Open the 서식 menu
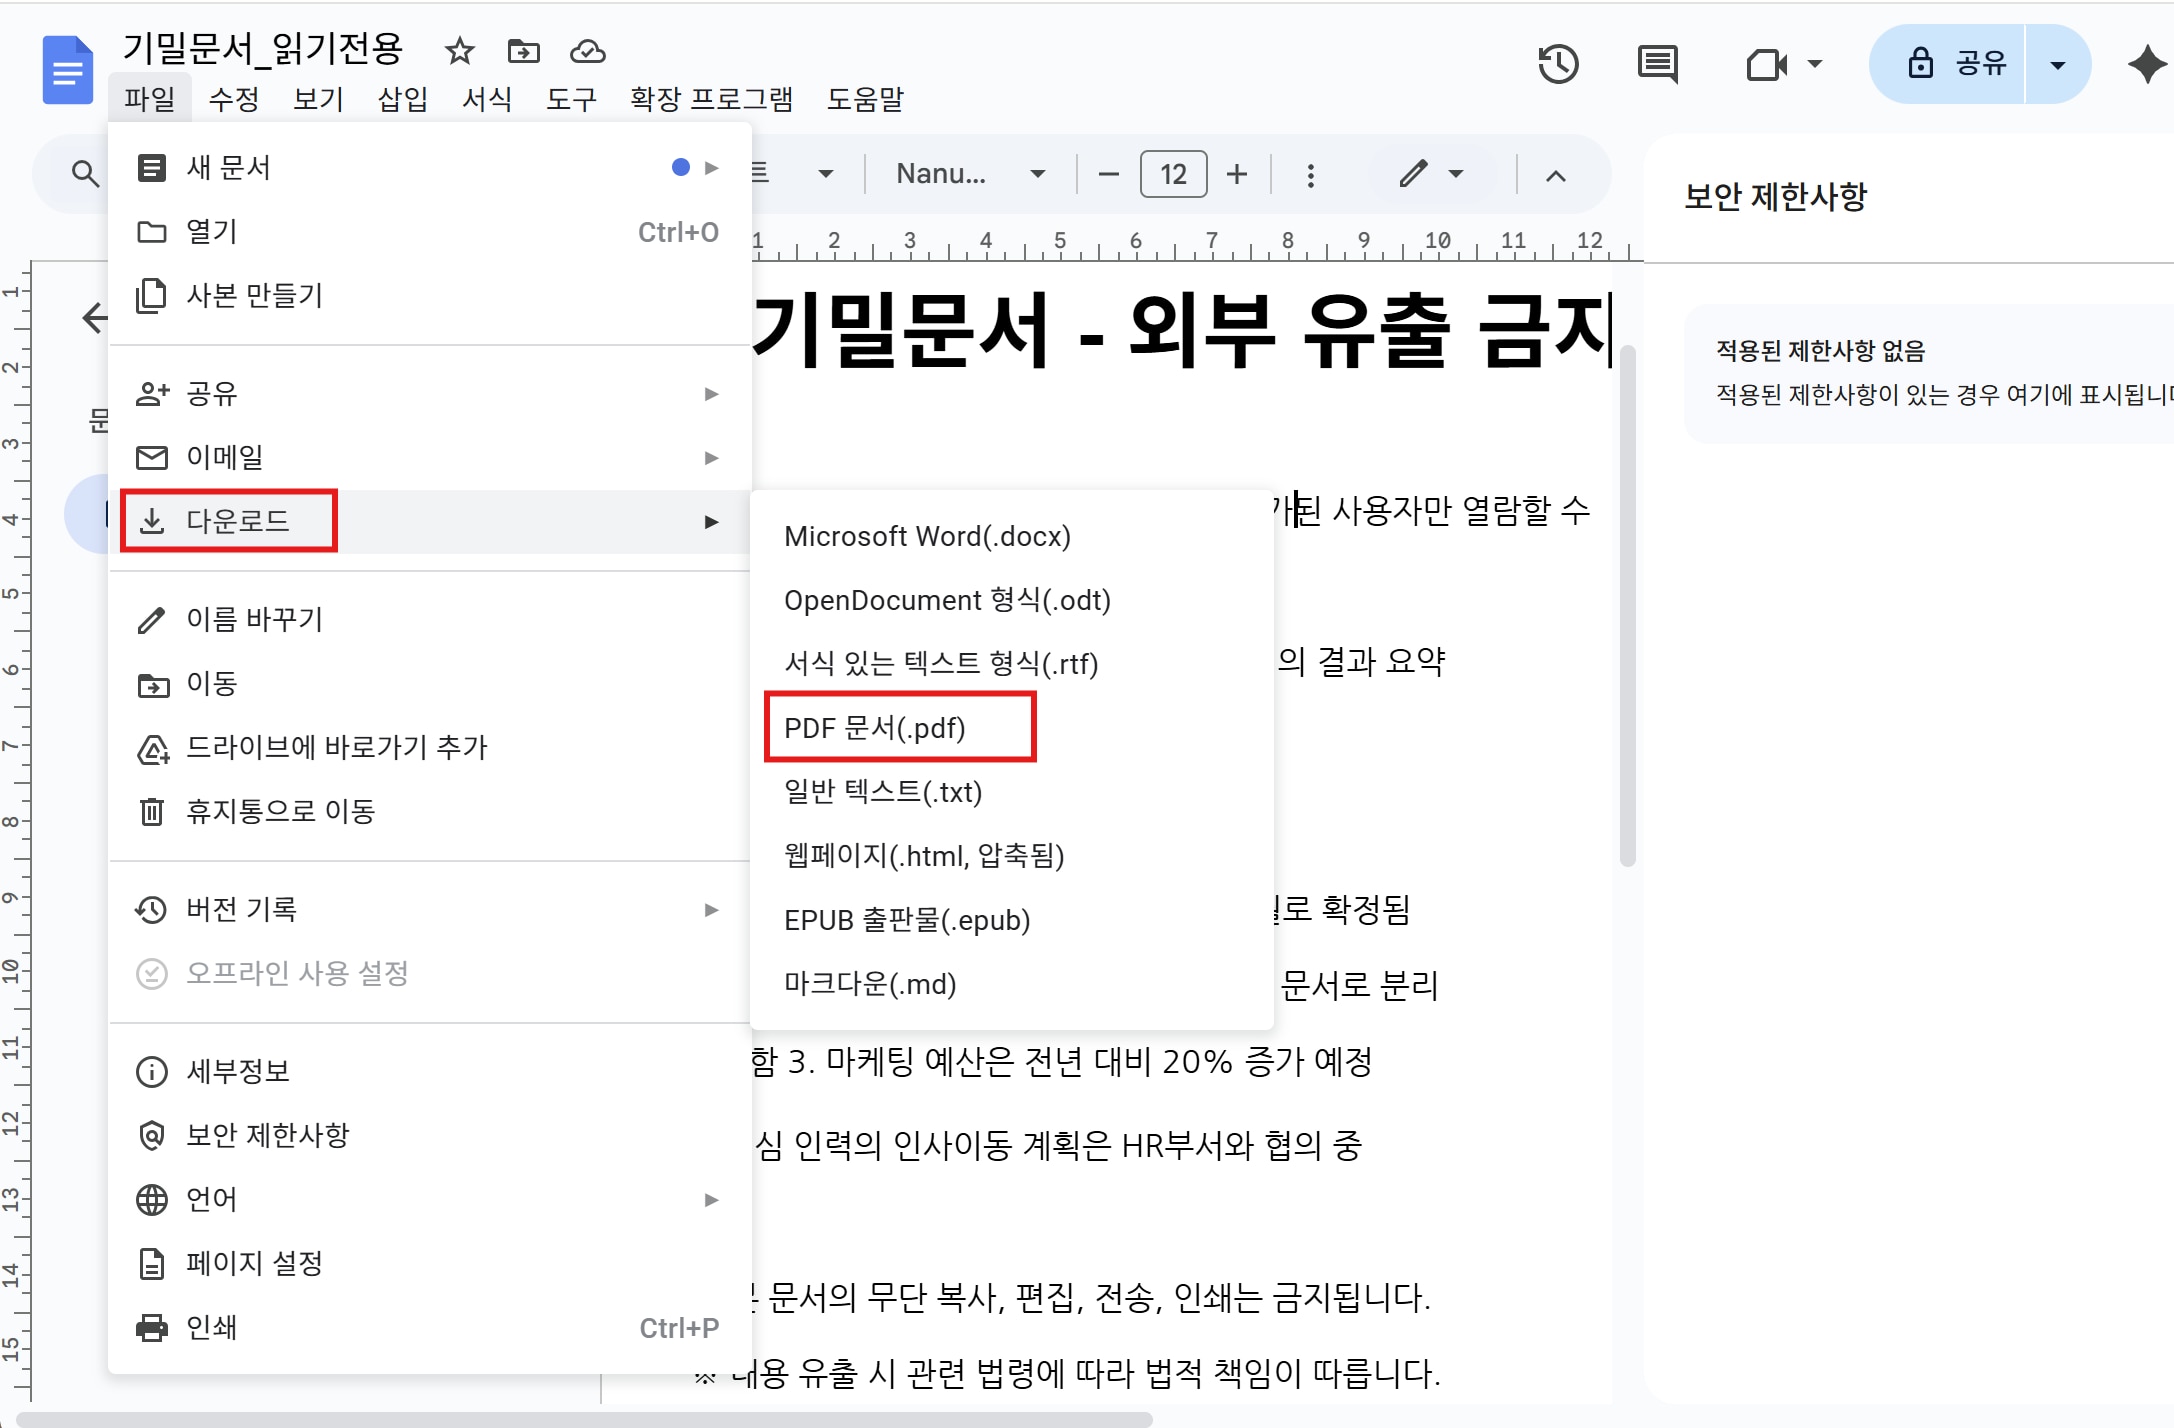This screenshot has width=2174, height=1428. (x=487, y=99)
